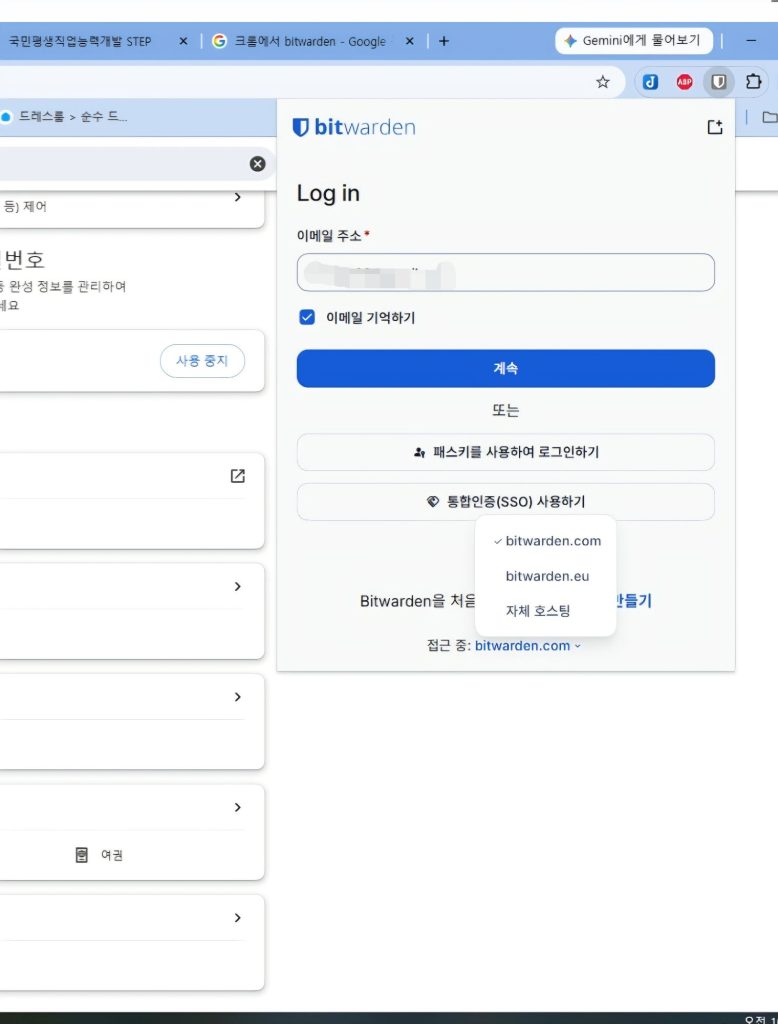Click the 이메일 주소 input field
778x1024 pixels.
point(506,272)
